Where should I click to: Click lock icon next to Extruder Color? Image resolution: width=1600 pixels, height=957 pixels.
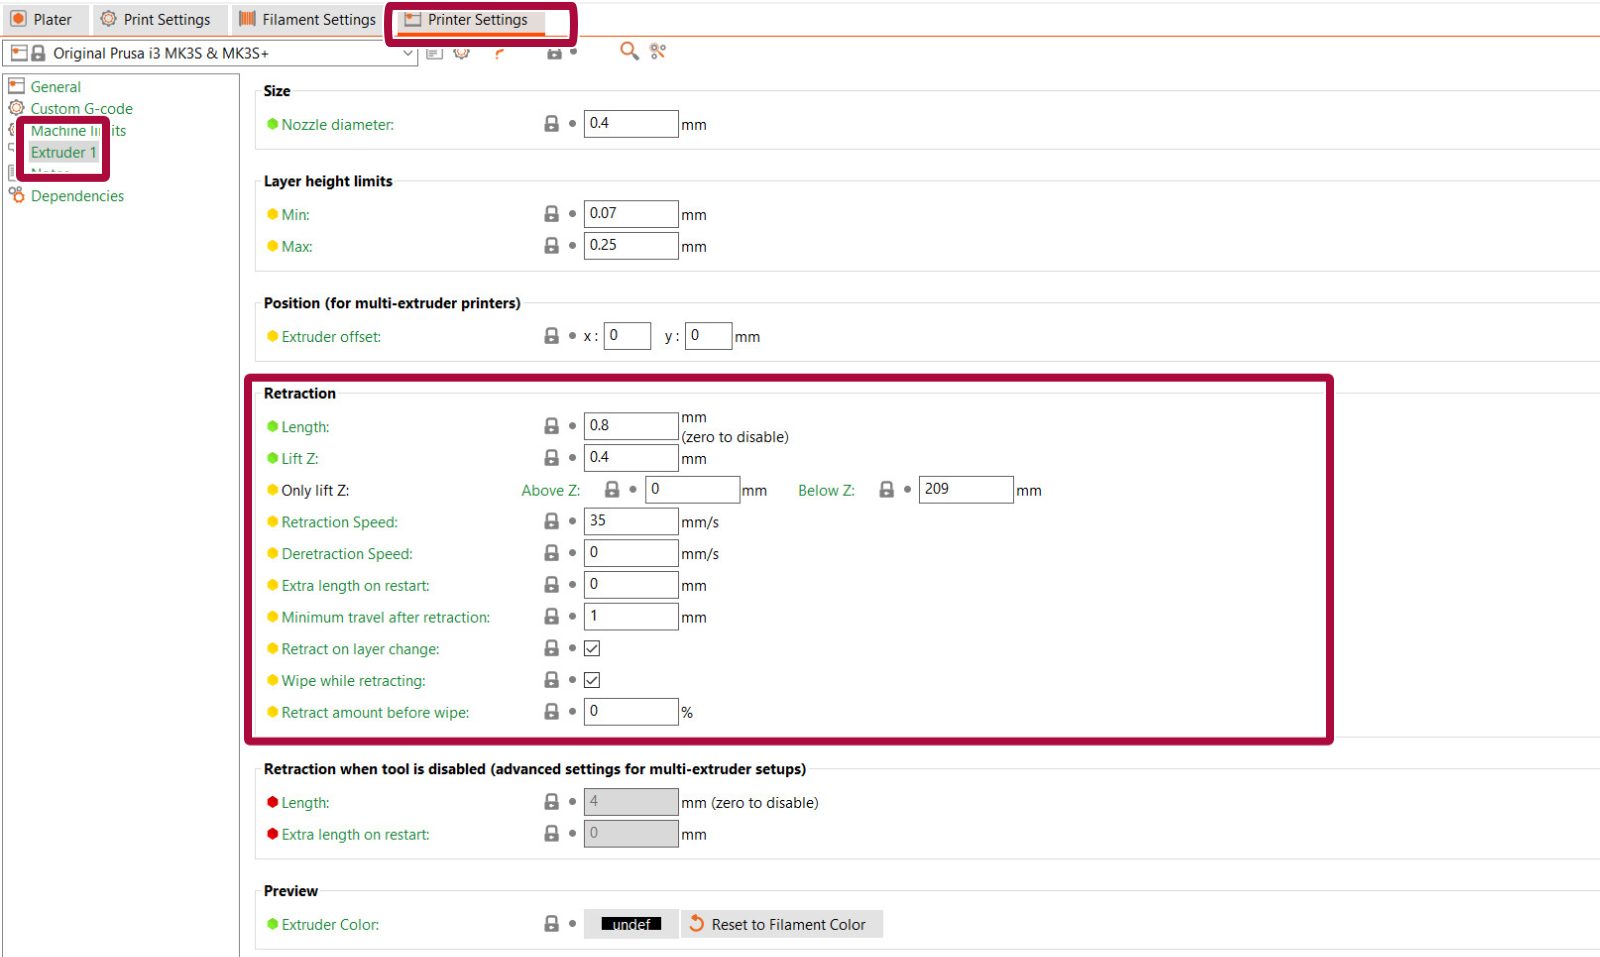(x=551, y=924)
